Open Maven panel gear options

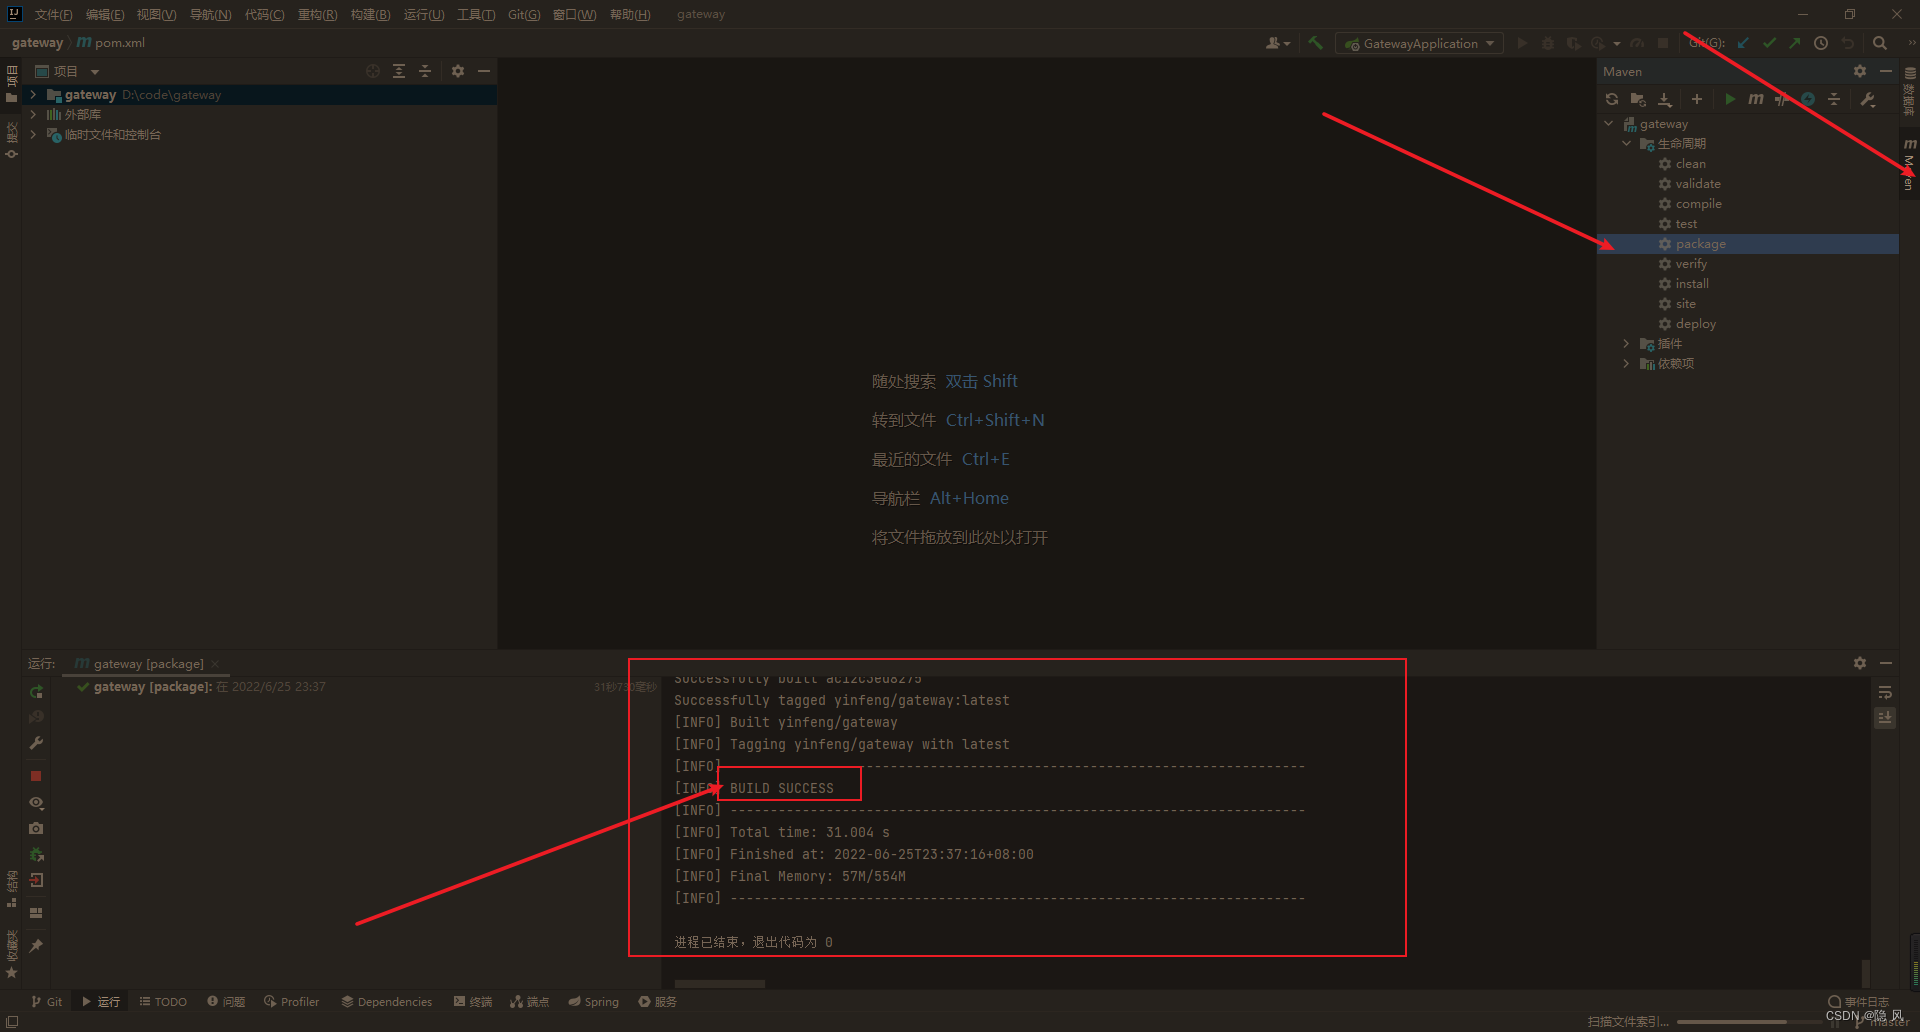pos(1860,71)
